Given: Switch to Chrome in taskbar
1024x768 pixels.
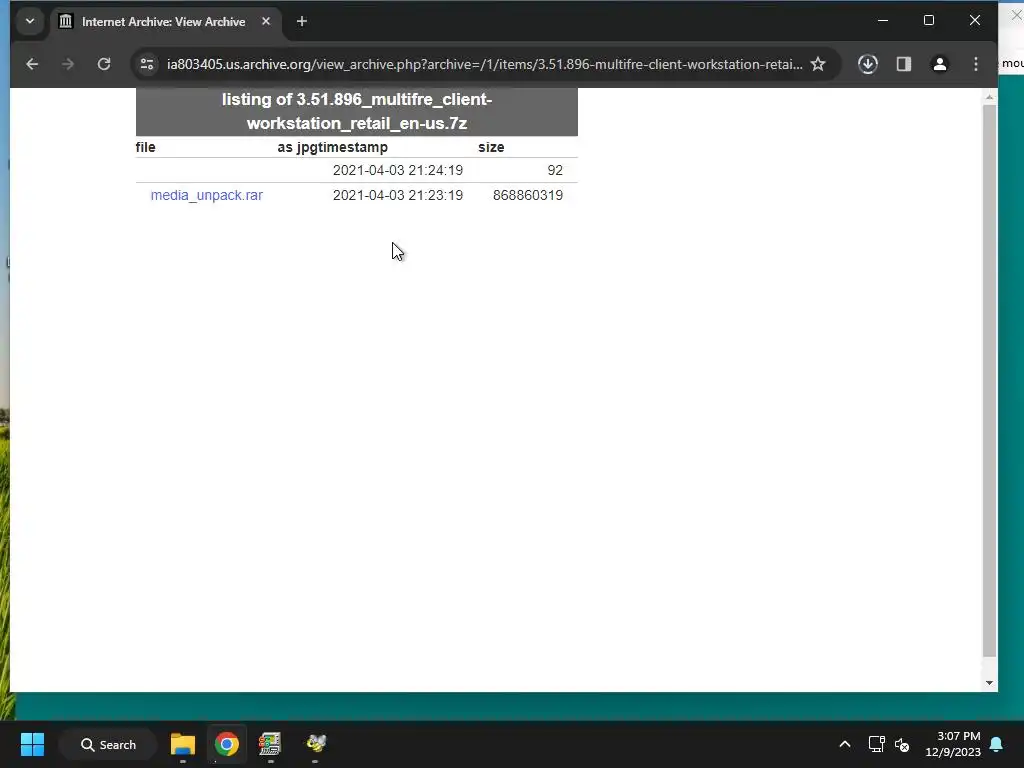Looking at the screenshot, I should click(x=227, y=744).
